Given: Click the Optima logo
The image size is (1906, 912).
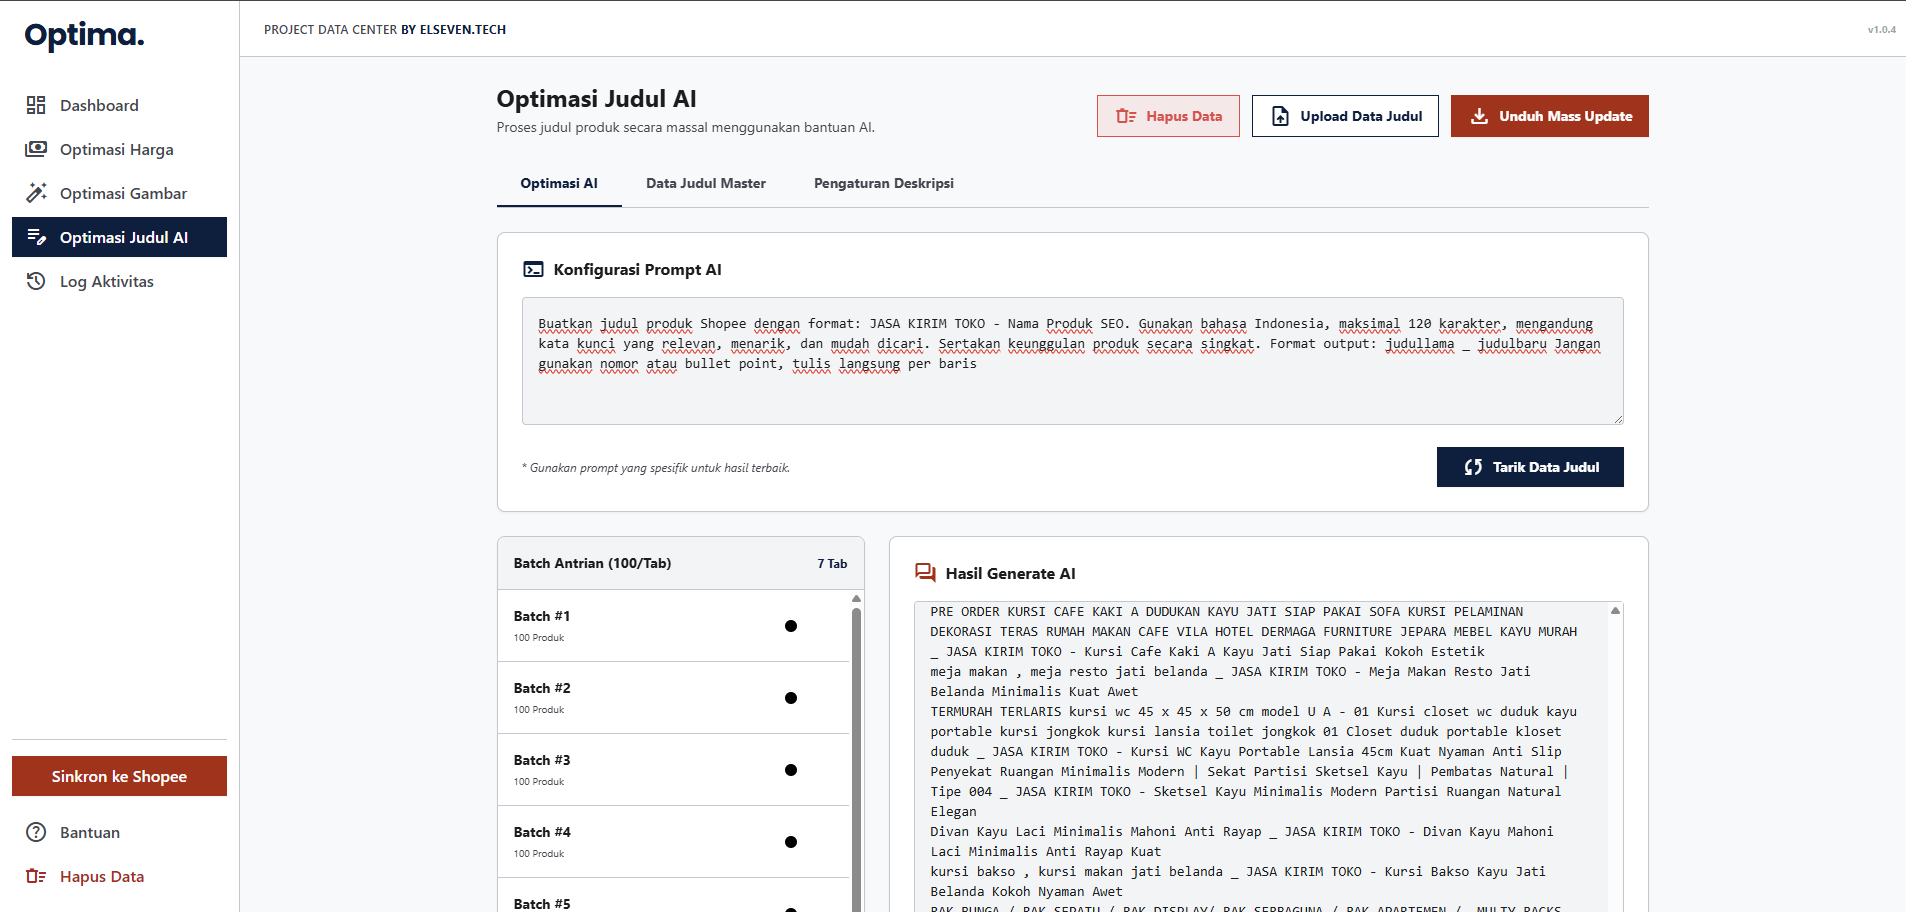Looking at the screenshot, I should click(84, 35).
